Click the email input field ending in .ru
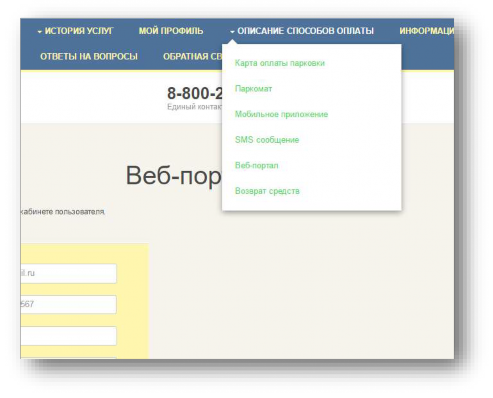Image resolution: width=493 pixels, height=398 pixels. click(69, 273)
